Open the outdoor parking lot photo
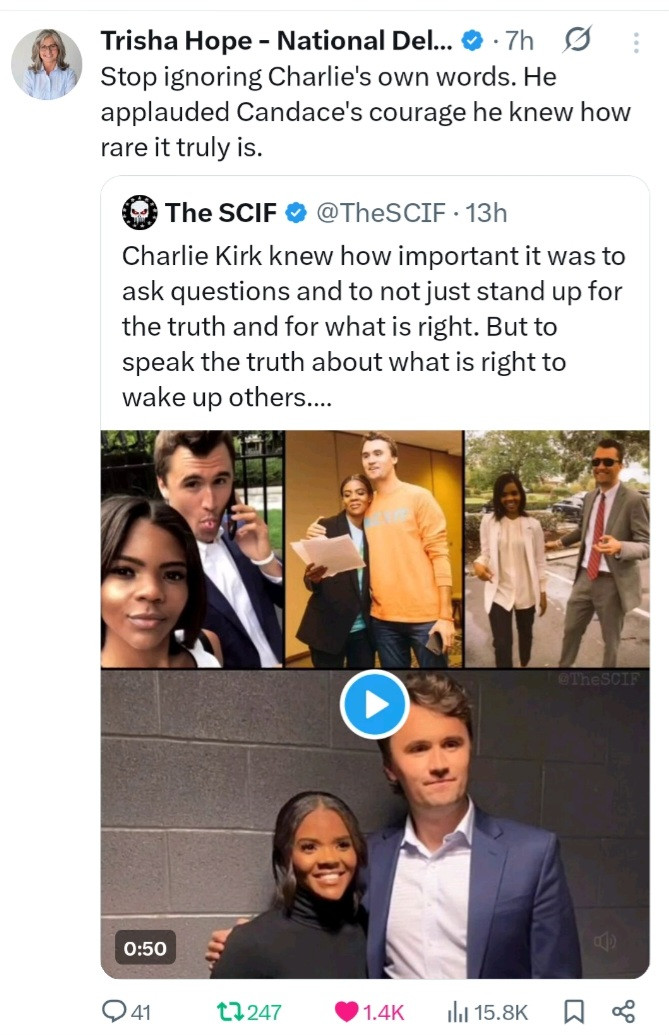Viewport: 669px width, 1035px height. (557, 549)
